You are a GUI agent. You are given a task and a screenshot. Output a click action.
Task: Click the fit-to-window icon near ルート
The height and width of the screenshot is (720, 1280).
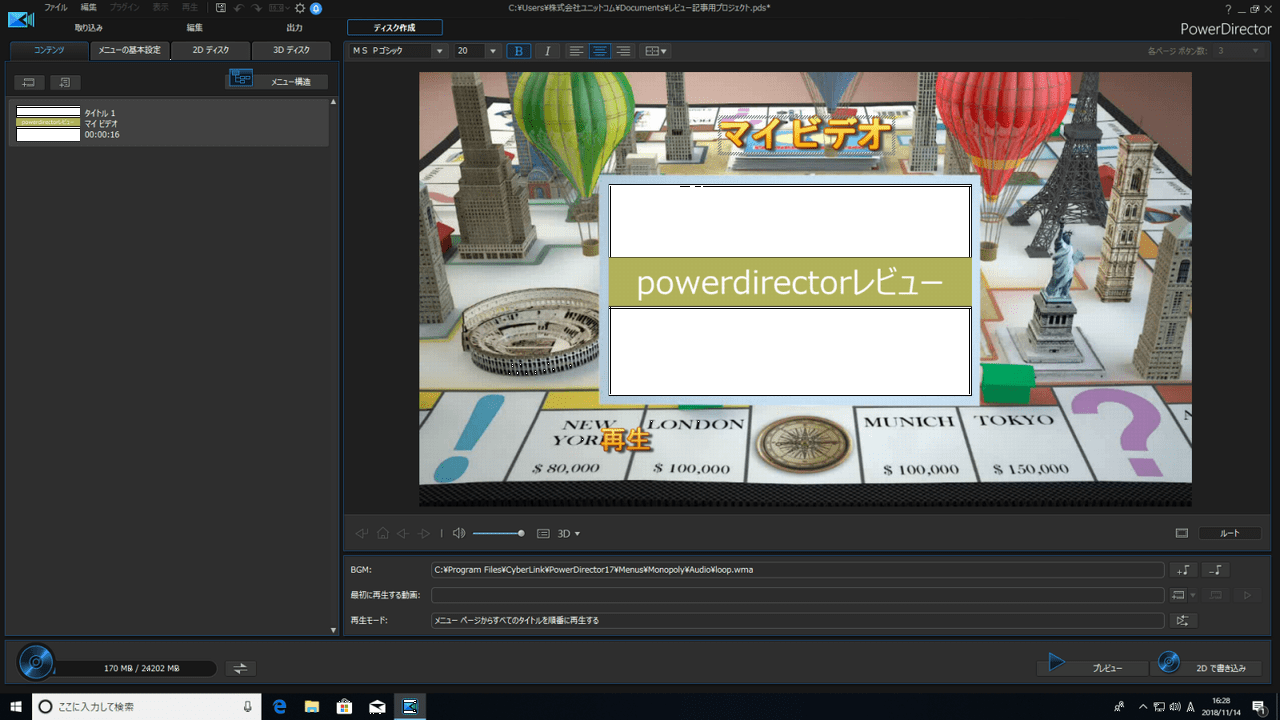point(1181,533)
